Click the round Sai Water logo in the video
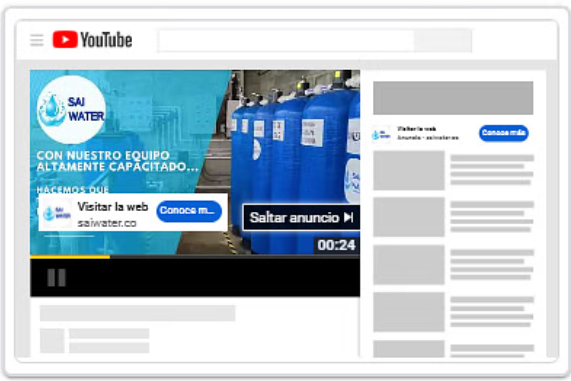571x381 pixels. 71,109
